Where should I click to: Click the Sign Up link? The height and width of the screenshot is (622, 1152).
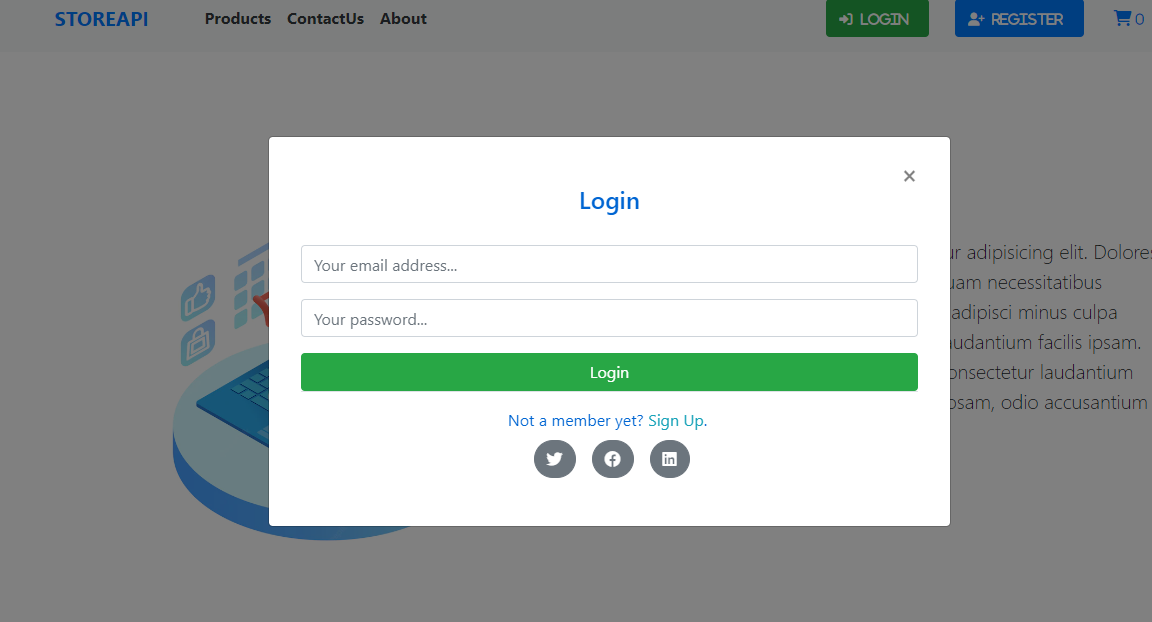676,420
